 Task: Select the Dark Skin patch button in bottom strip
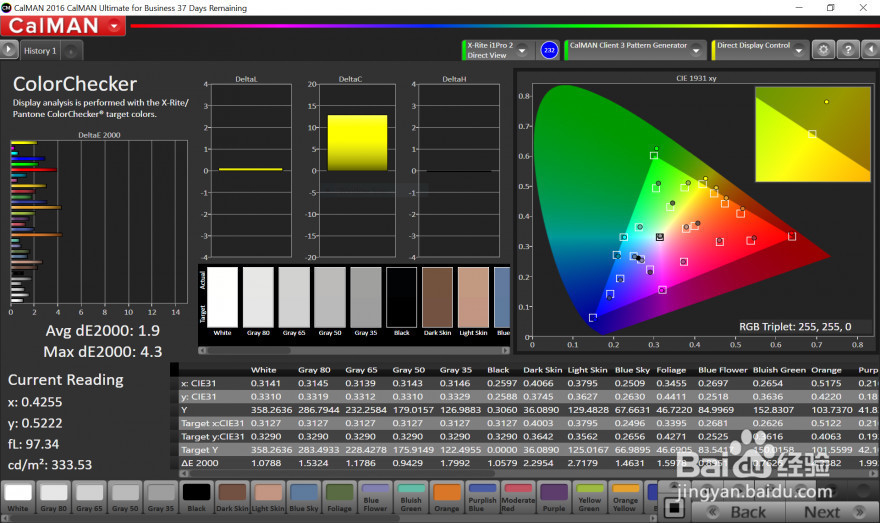(232, 497)
